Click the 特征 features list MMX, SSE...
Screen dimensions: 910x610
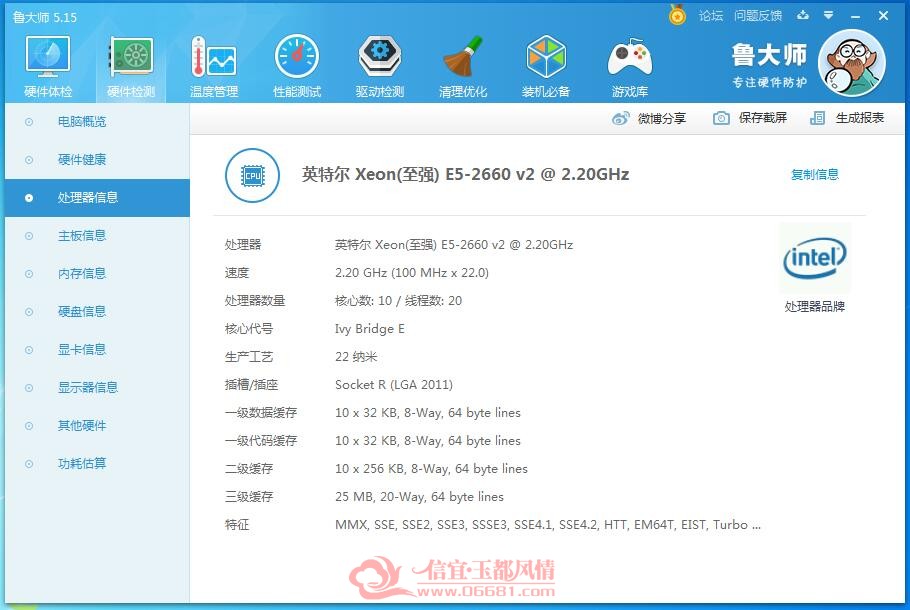click(547, 525)
